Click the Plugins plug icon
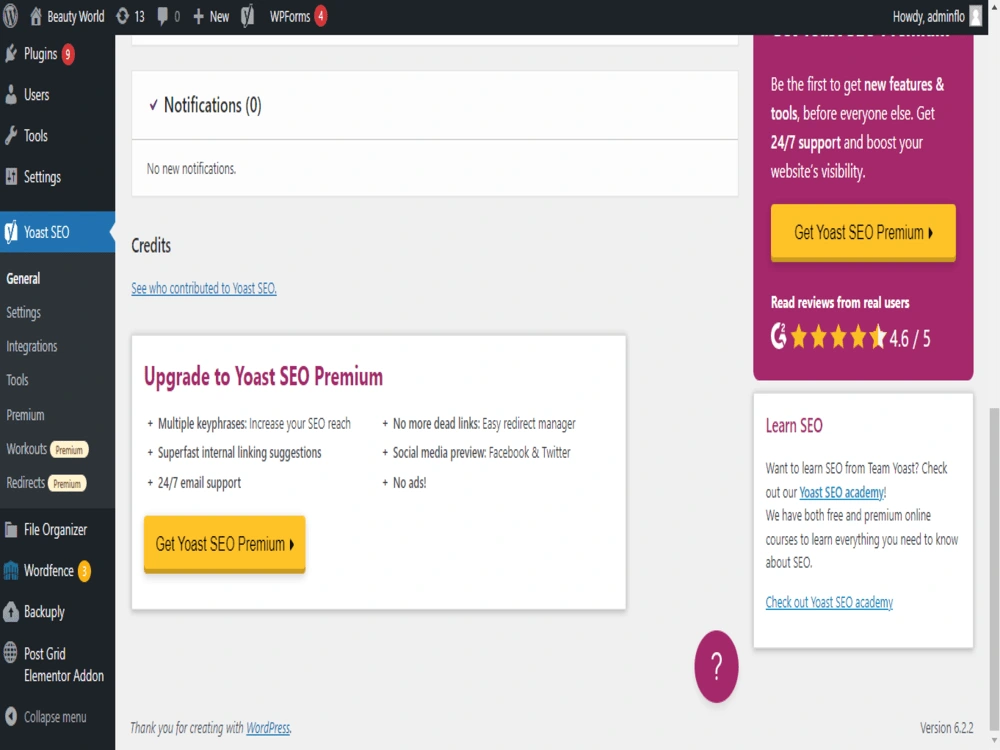Image resolution: width=1000 pixels, height=750 pixels. click(11, 54)
